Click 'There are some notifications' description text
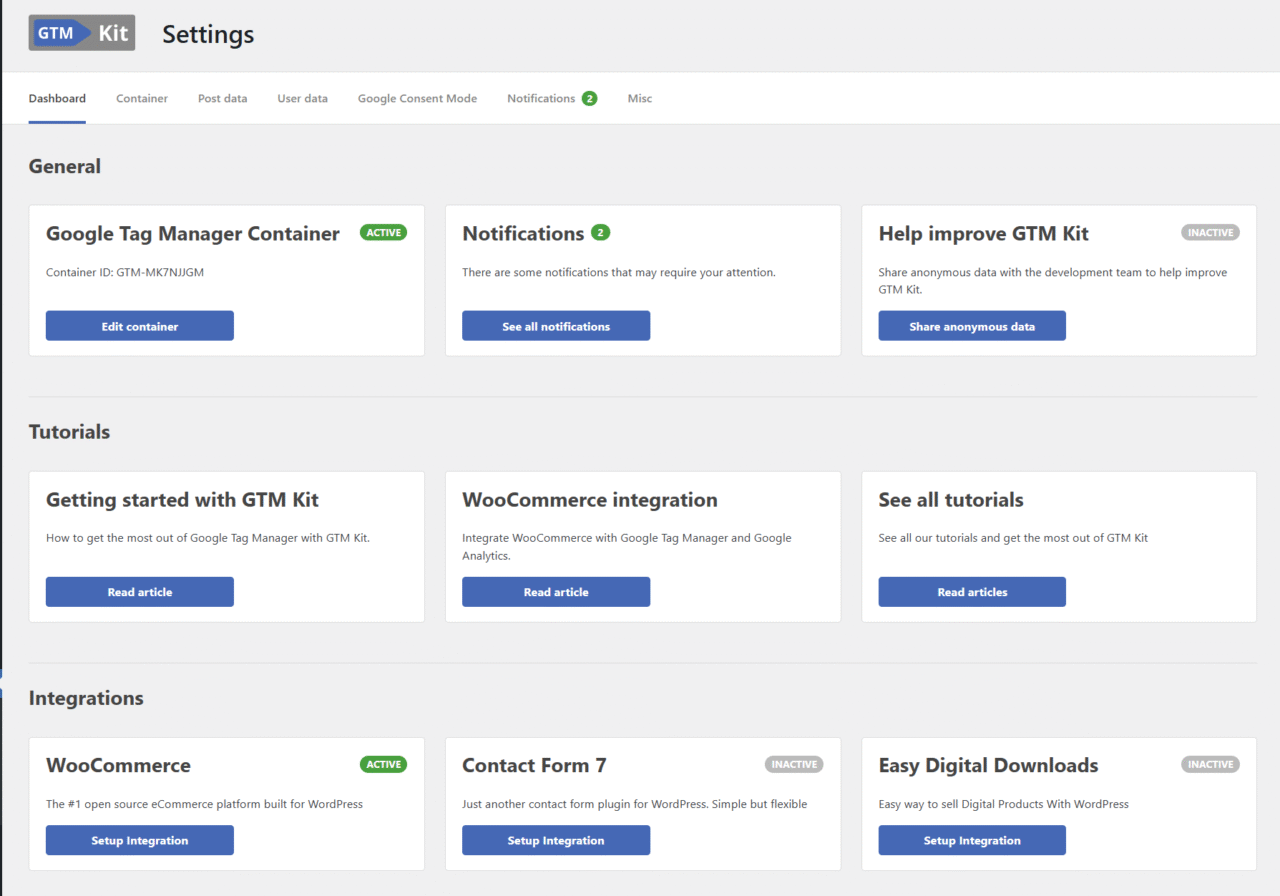The height and width of the screenshot is (896, 1280). point(619,272)
